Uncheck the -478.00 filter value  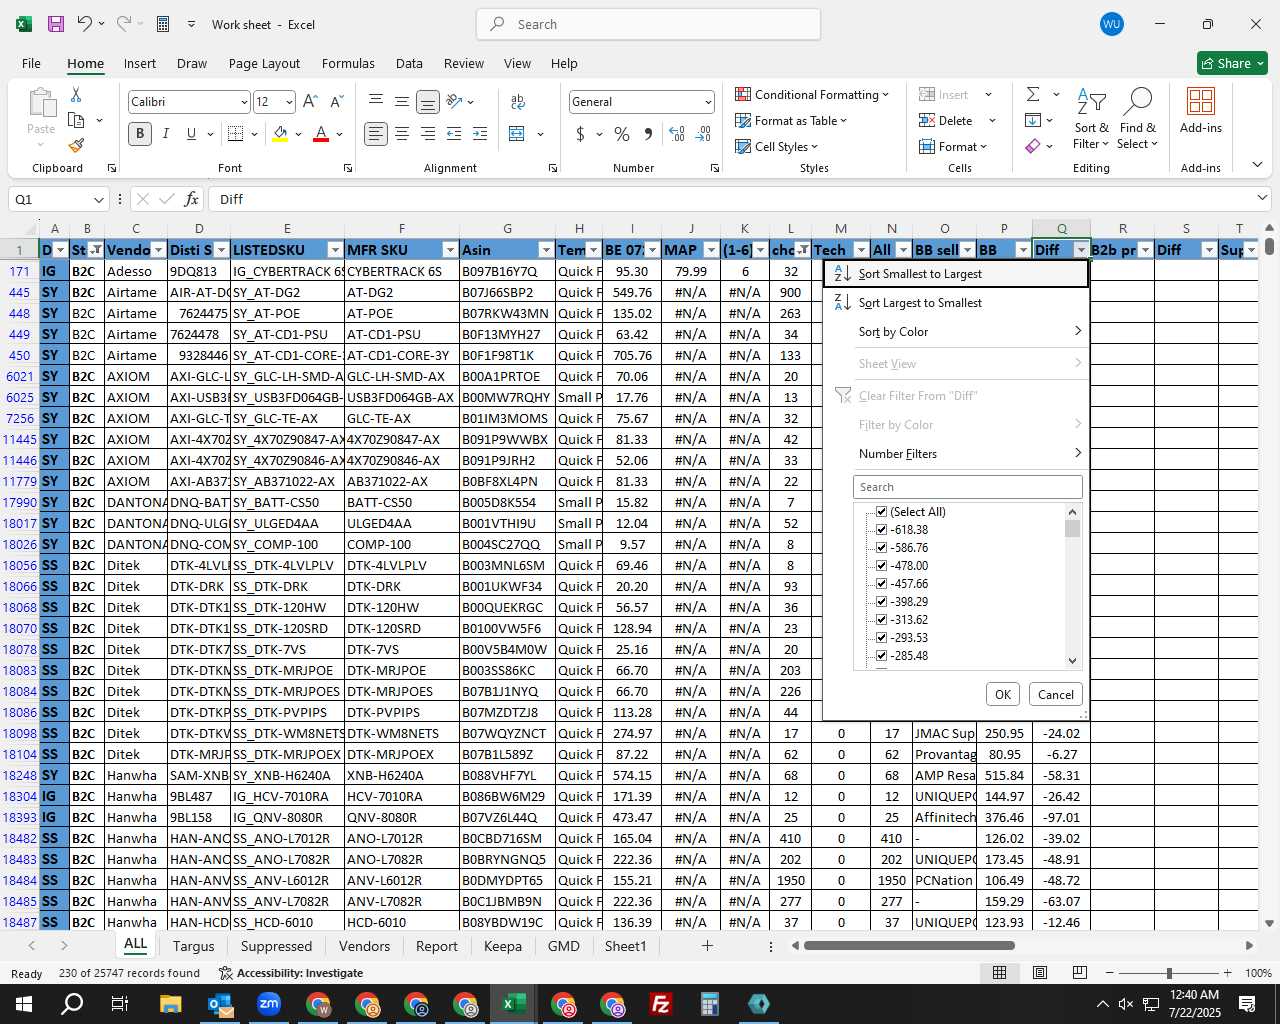coord(881,566)
